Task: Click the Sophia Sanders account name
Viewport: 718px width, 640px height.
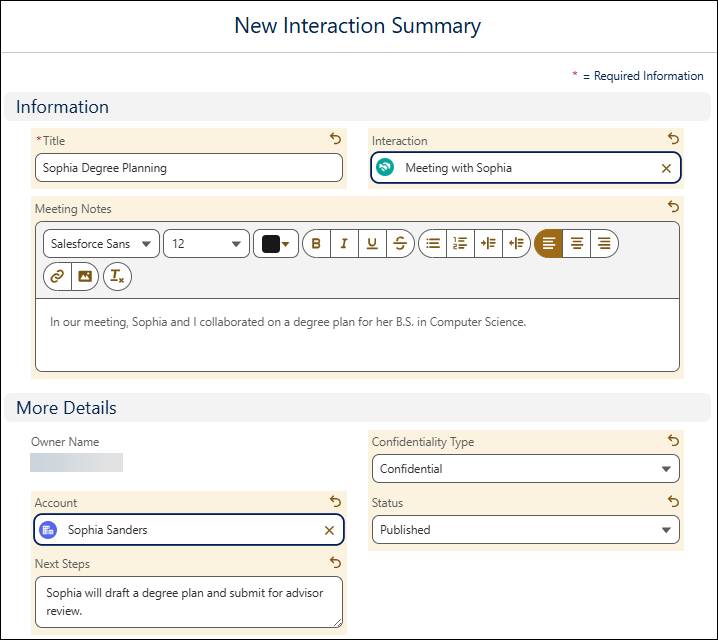Action: (x=108, y=530)
